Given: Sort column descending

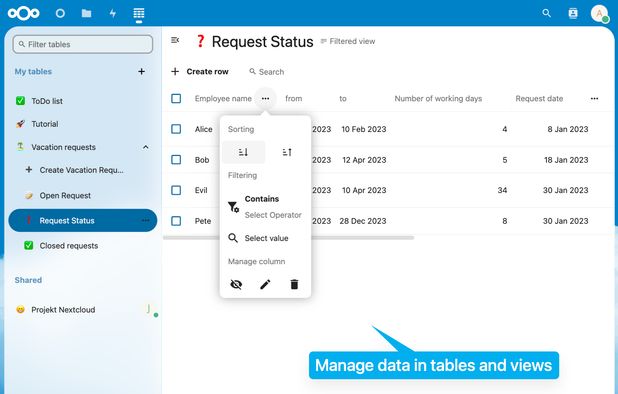Looking at the screenshot, I should (244, 152).
